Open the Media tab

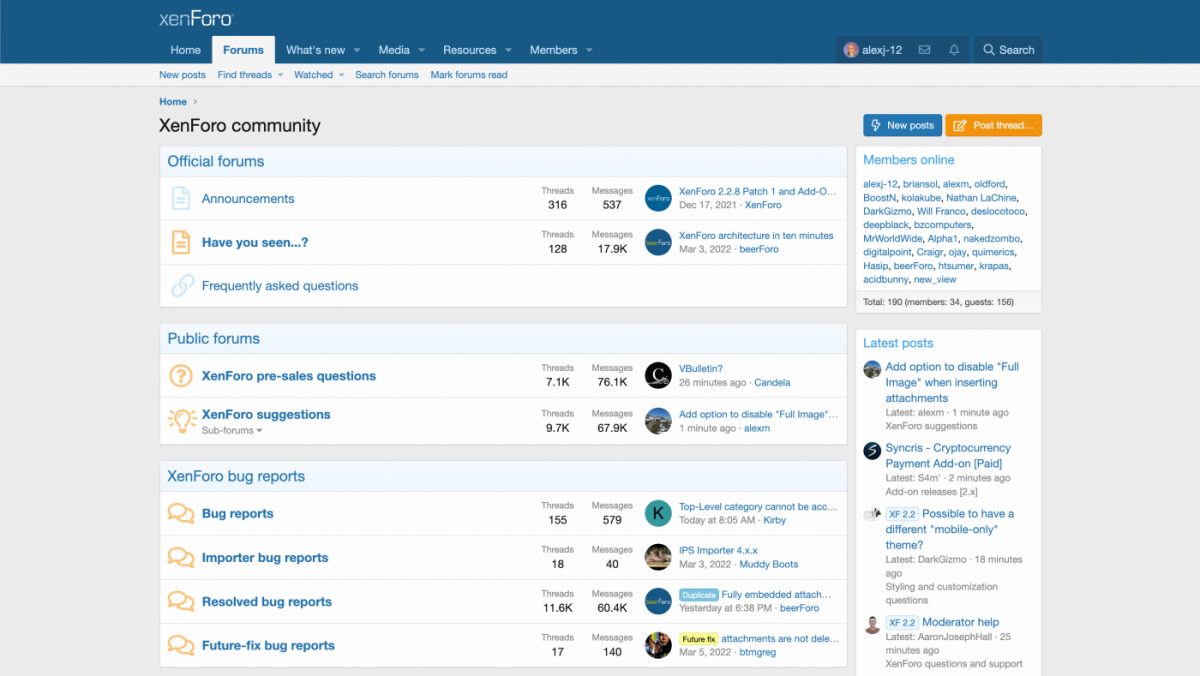(394, 50)
